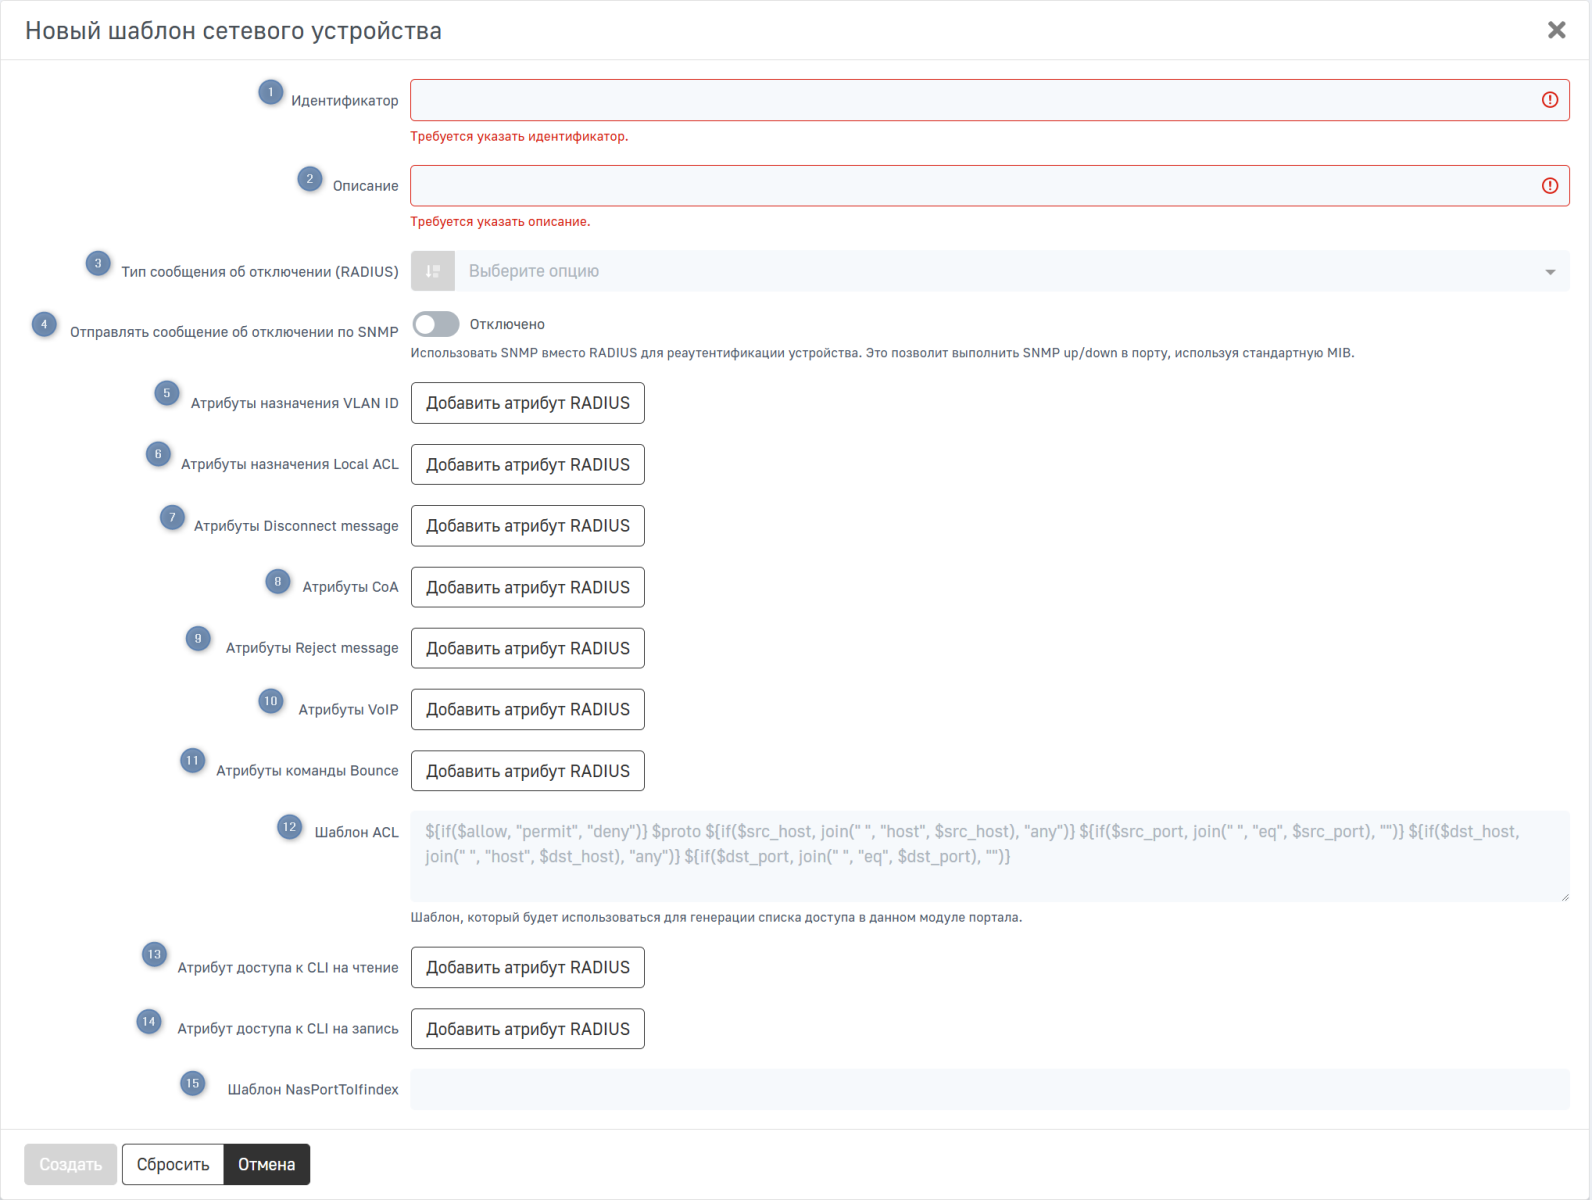Click badge 12 next to Шаблон ACL
This screenshot has height=1200, width=1592.
[289, 827]
